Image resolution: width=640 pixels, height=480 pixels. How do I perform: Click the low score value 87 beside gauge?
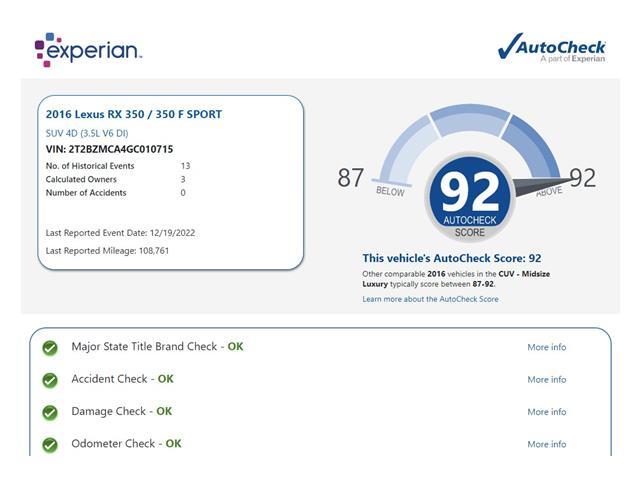tap(351, 178)
